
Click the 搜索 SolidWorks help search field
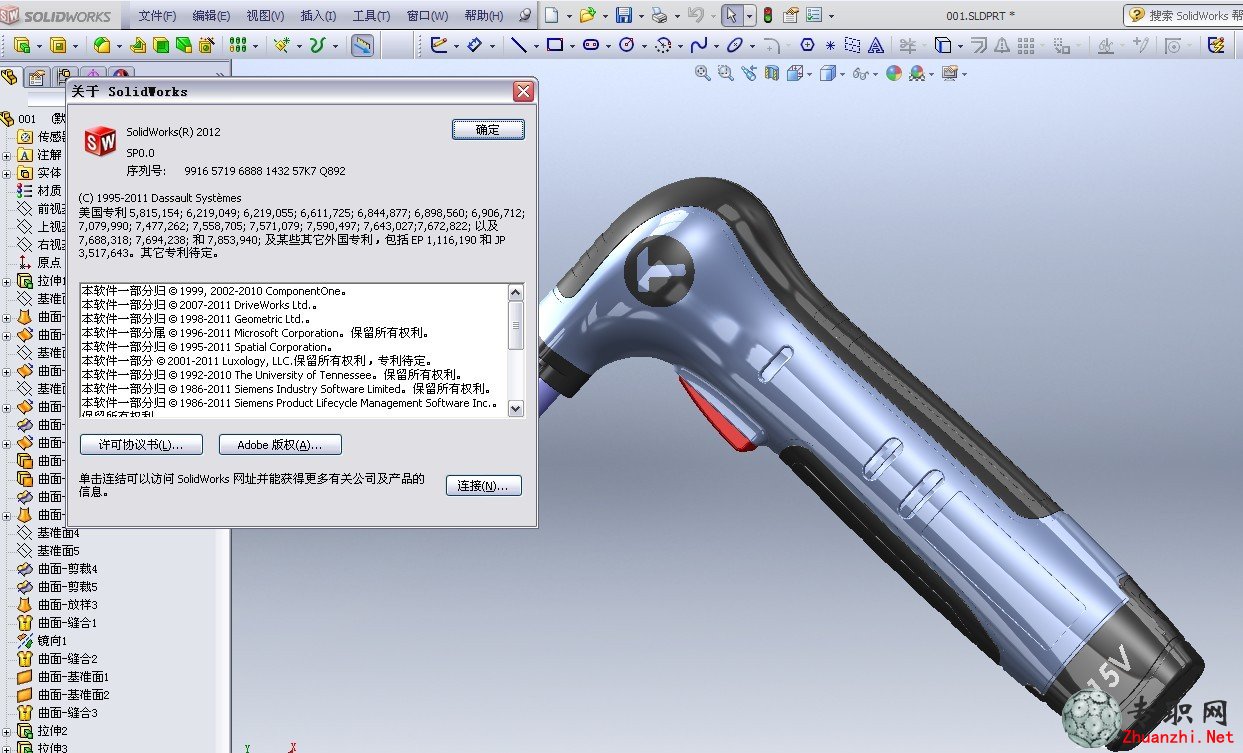tap(1183, 15)
